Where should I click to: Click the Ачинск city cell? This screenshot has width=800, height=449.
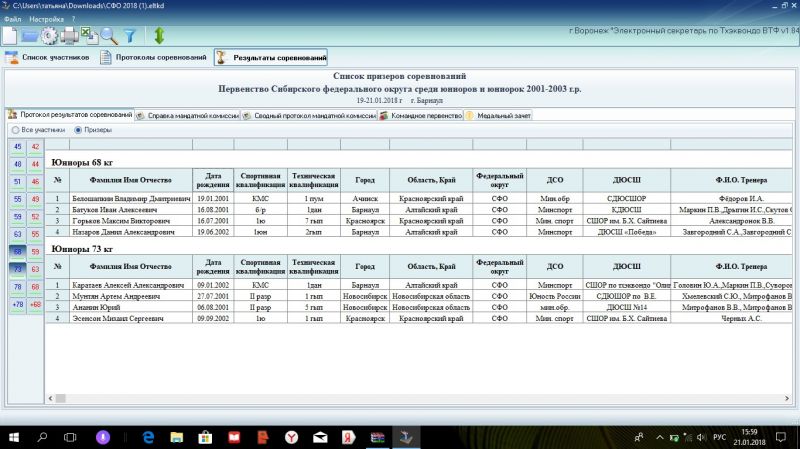[x=365, y=198]
